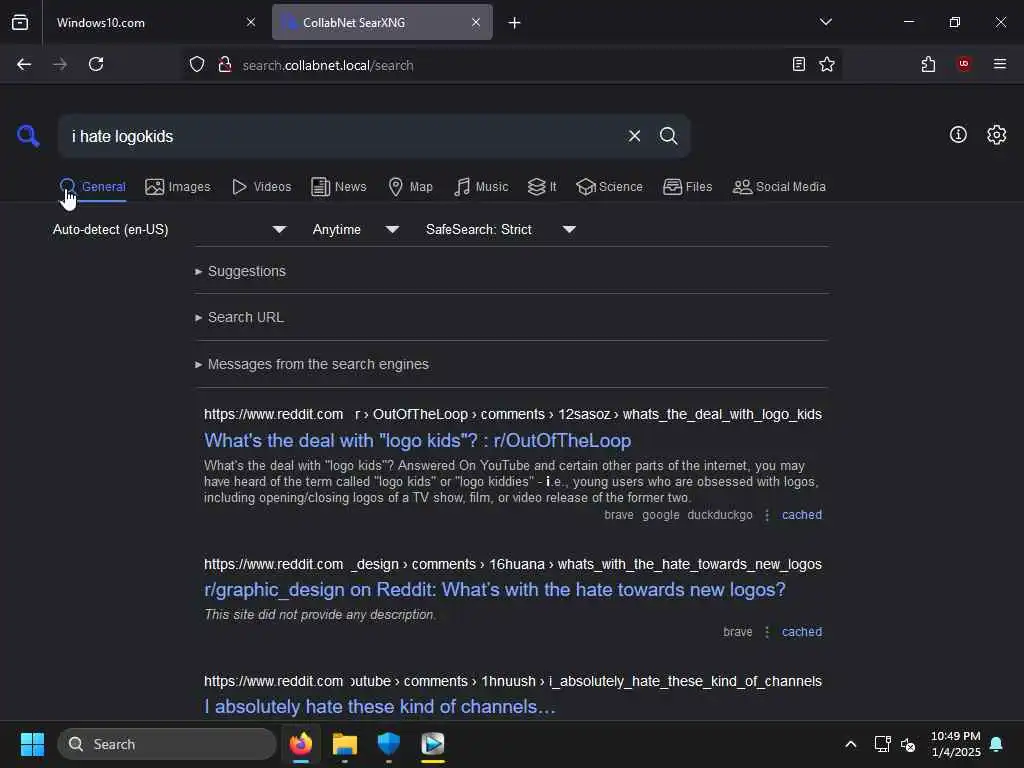The image size is (1024, 768).
Task: Click the network status tray icon
Action: 882,744
